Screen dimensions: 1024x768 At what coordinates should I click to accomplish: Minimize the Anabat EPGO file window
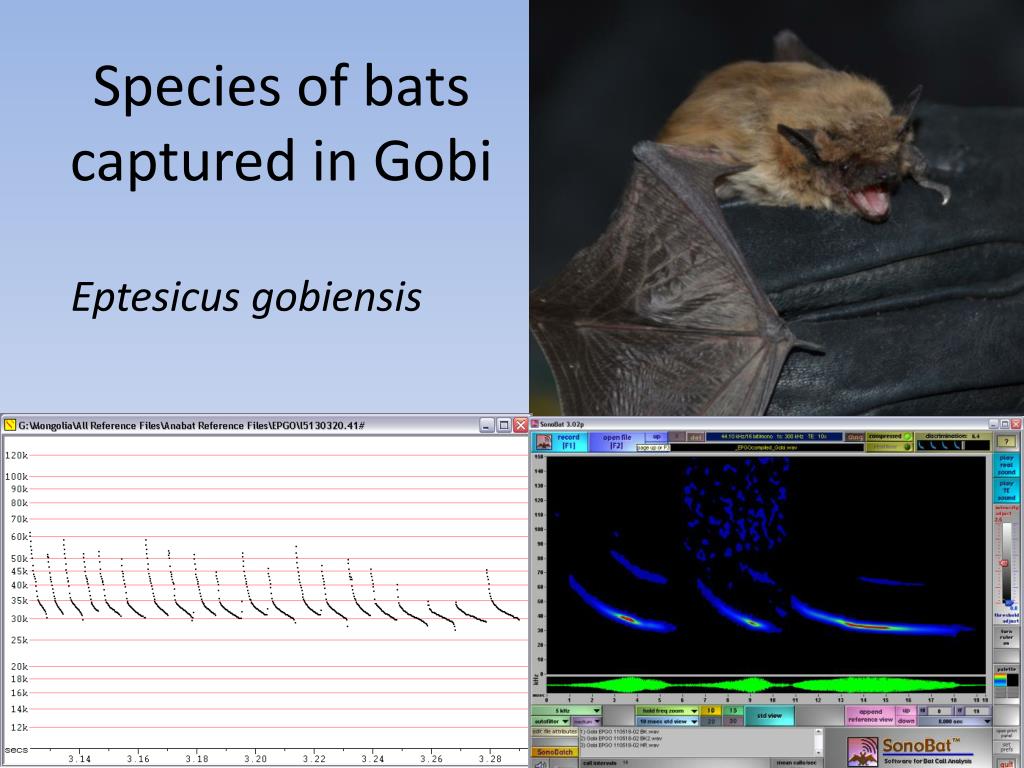[x=487, y=425]
